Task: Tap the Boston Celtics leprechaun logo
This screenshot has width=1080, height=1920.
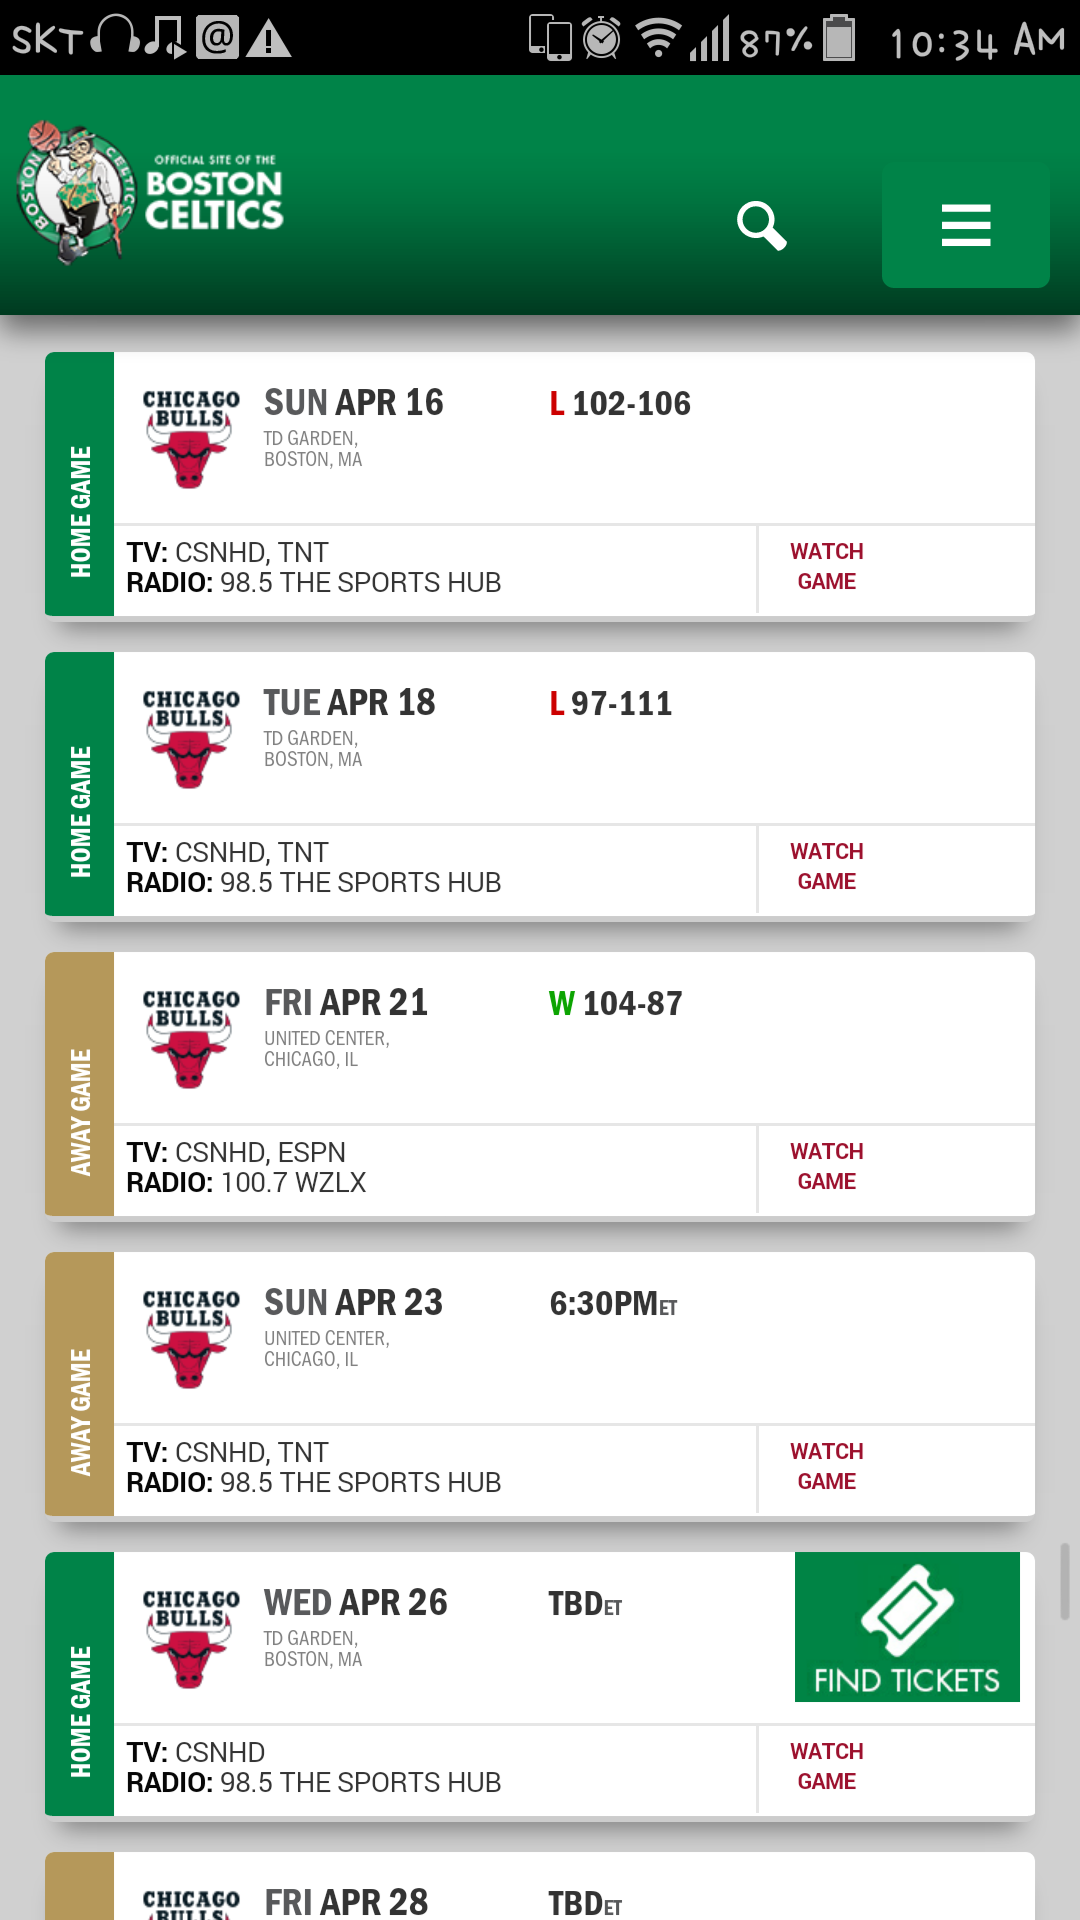Action: point(75,191)
